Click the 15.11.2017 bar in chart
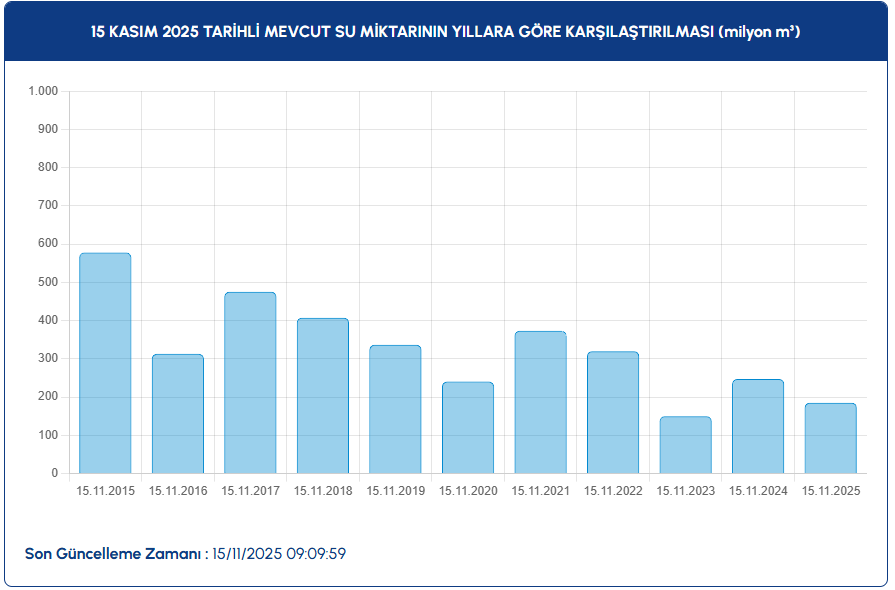Viewport: 895px width, 590px height. 250,383
